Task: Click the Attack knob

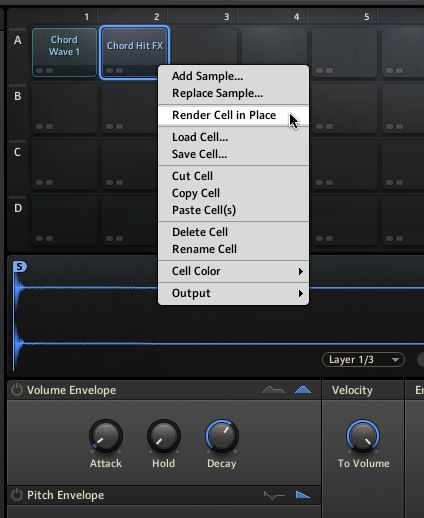Action: pos(106,436)
